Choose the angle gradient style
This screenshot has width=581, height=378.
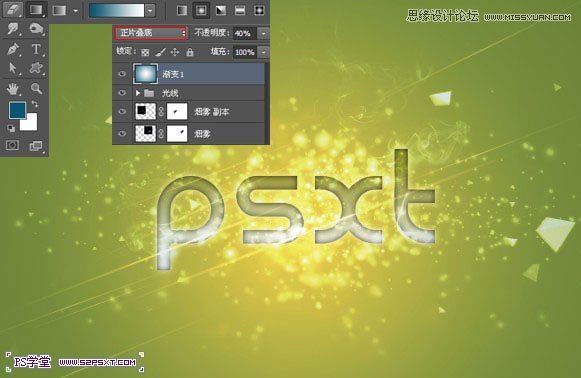pyautogui.click(x=221, y=10)
